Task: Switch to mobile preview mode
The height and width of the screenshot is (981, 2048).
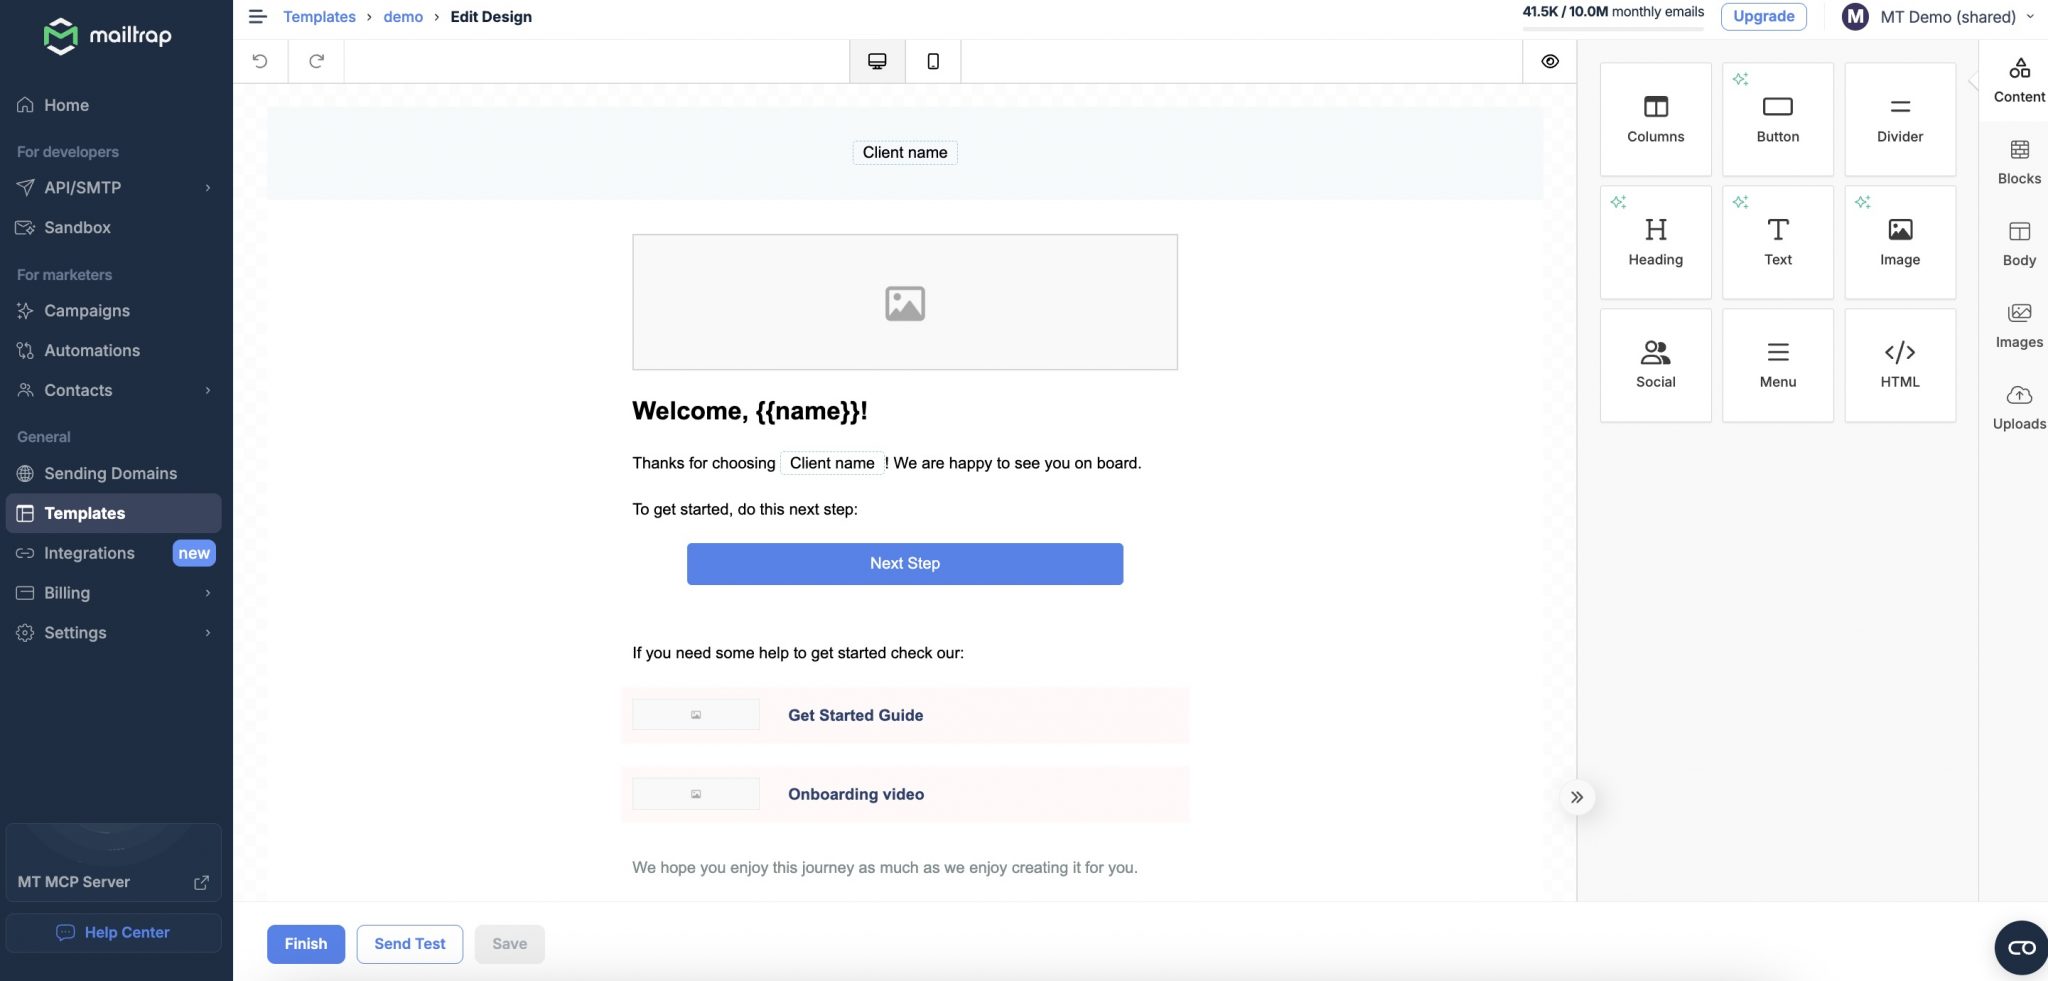Action: pyautogui.click(x=932, y=60)
